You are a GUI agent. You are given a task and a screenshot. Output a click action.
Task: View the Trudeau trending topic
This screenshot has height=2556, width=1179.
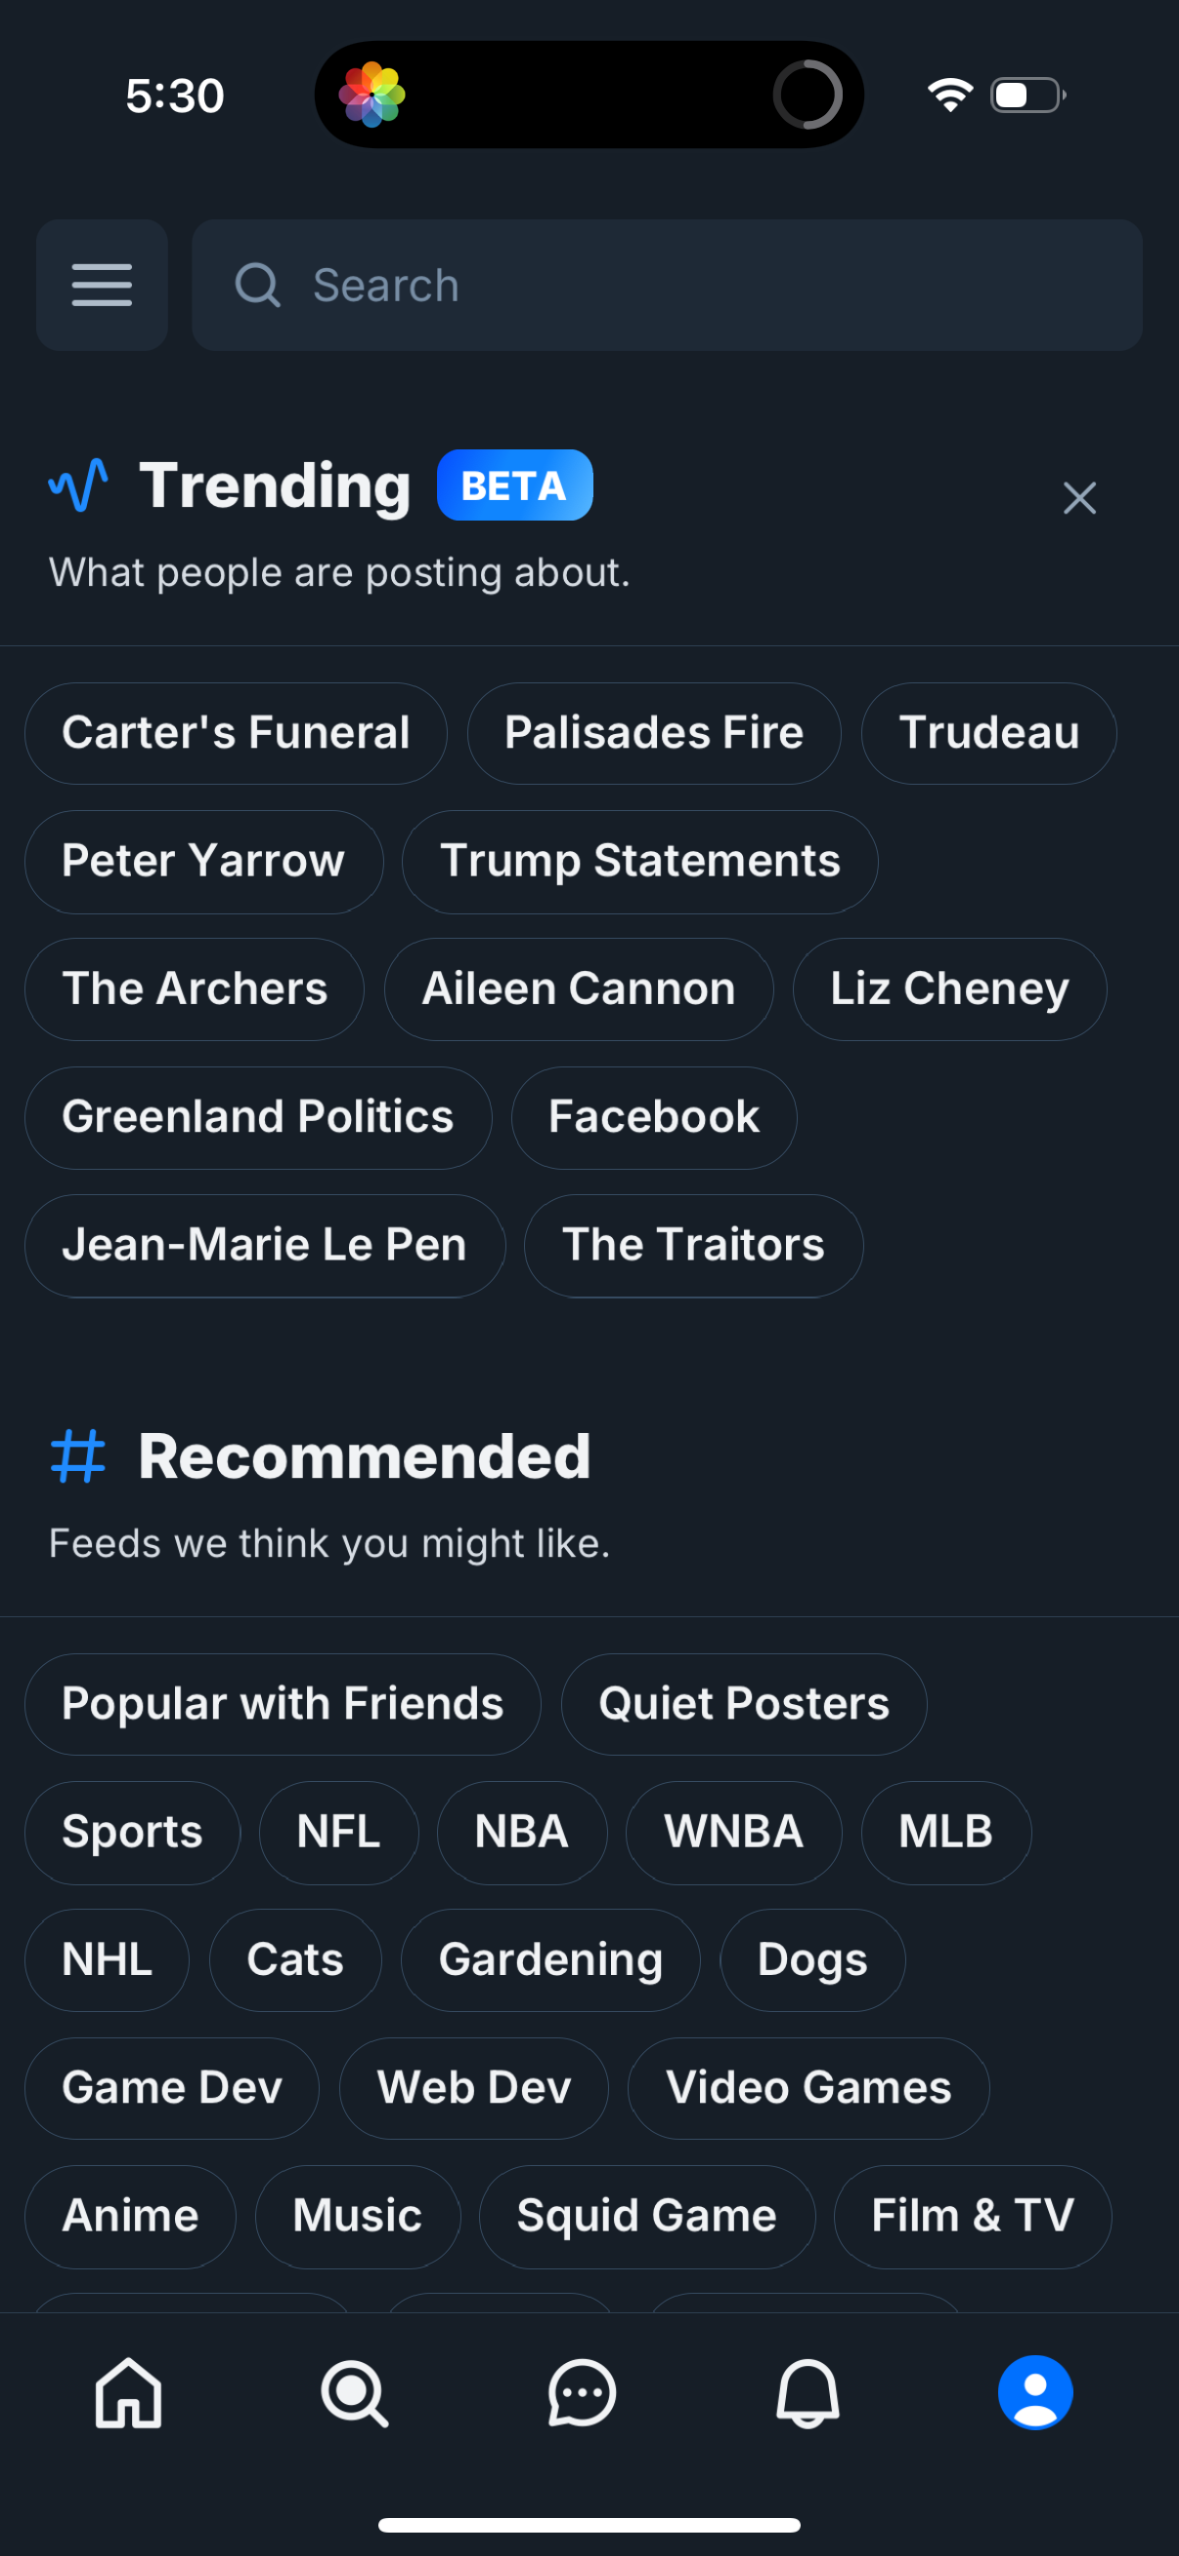tap(989, 733)
